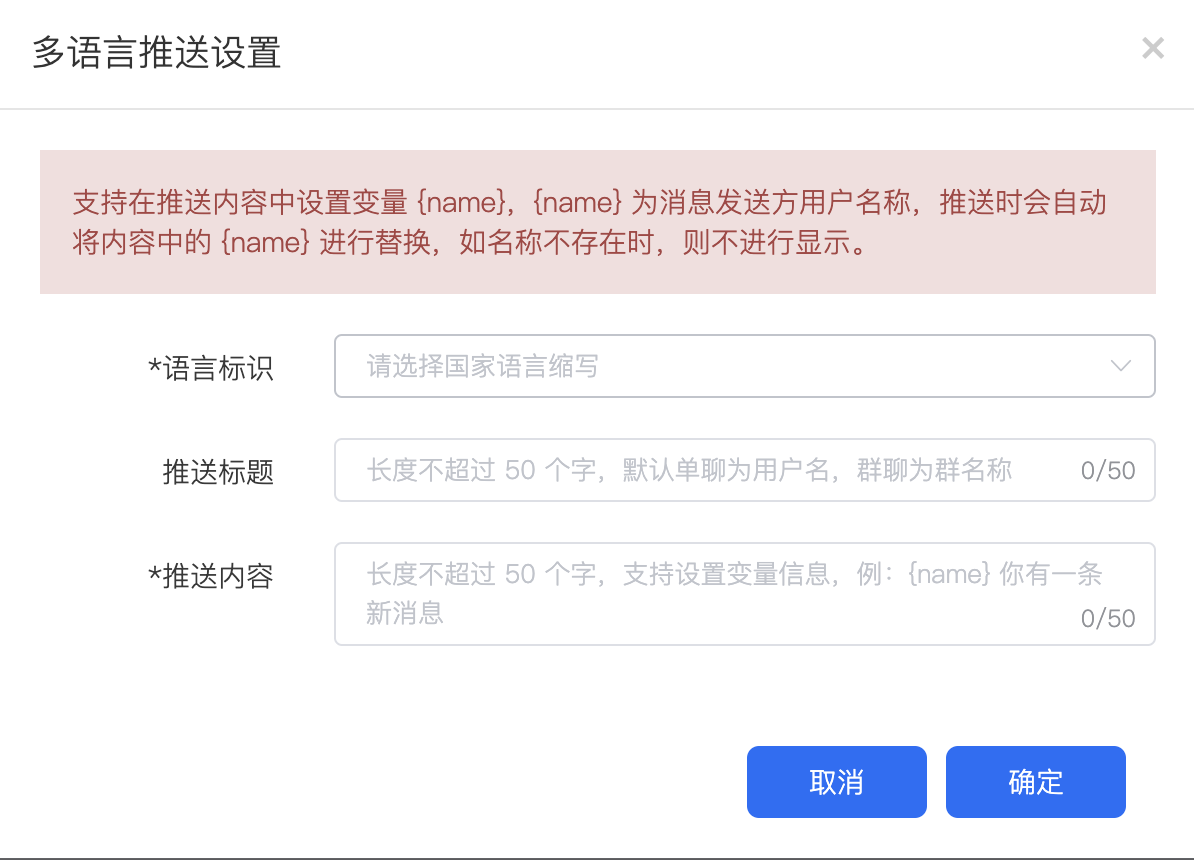1194x860 pixels.
Task: Click the dialog title 多语言推送设置
Action: [x=157, y=52]
